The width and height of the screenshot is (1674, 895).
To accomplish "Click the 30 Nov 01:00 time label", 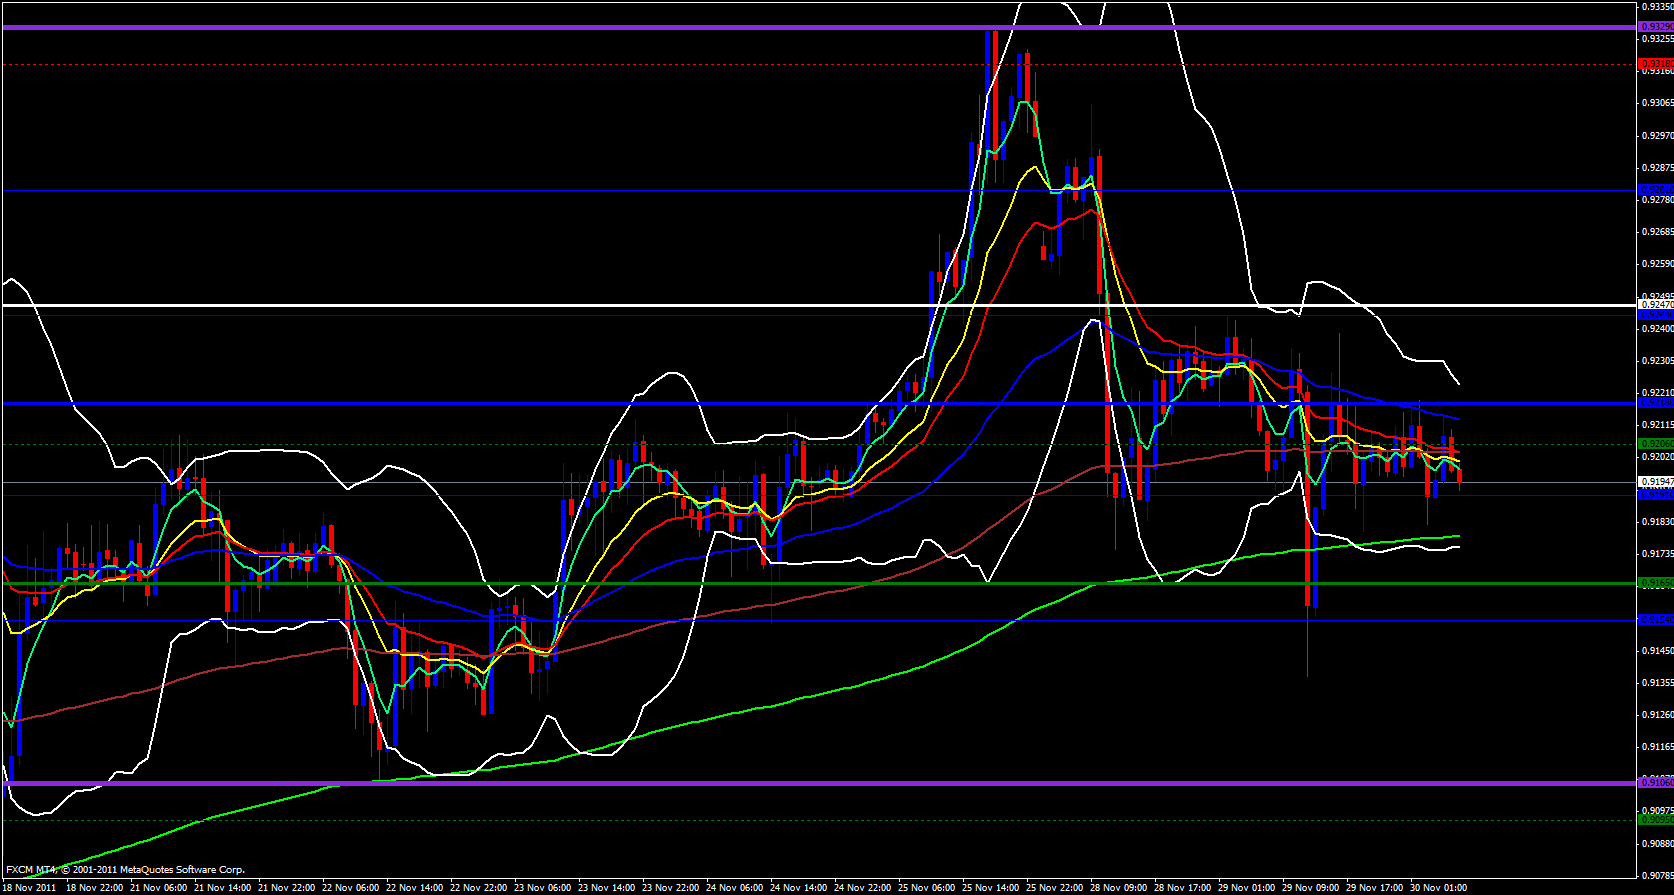I will click(x=1438, y=887).
